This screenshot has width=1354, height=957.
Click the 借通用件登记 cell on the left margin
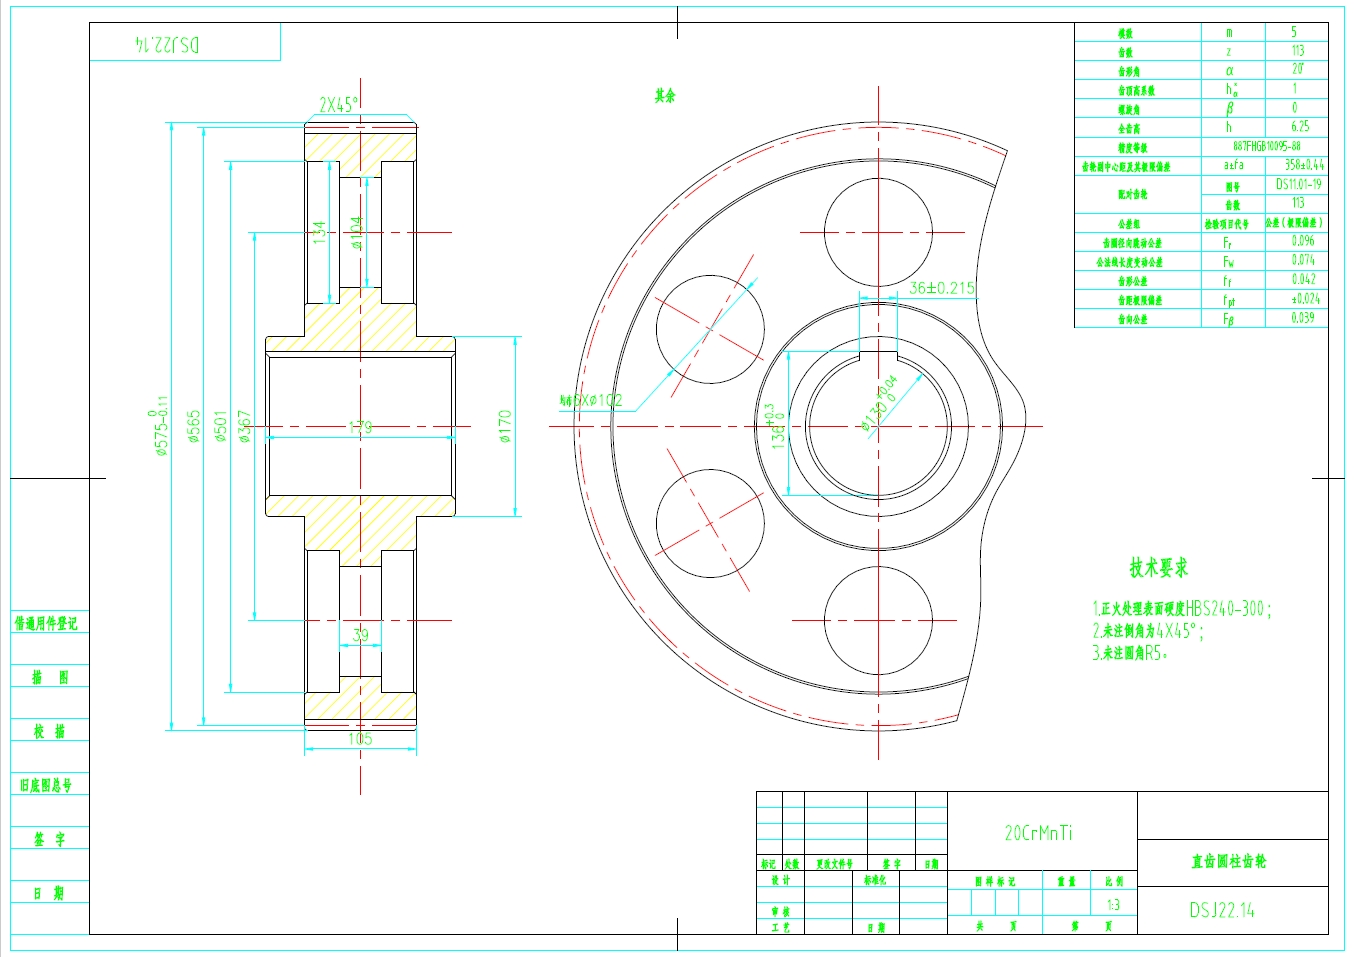pyautogui.click(x=46, y=624)
